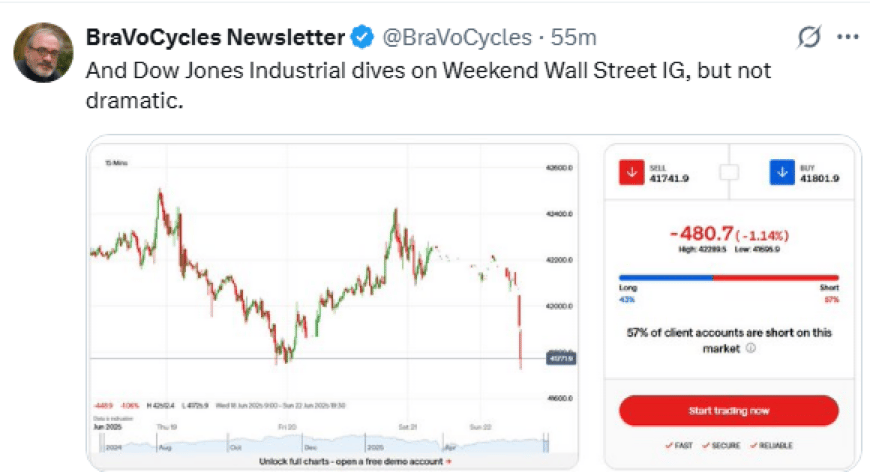
Task: Open BraVoCycles profile avatar photo
Action: click(x=43, y=53)
